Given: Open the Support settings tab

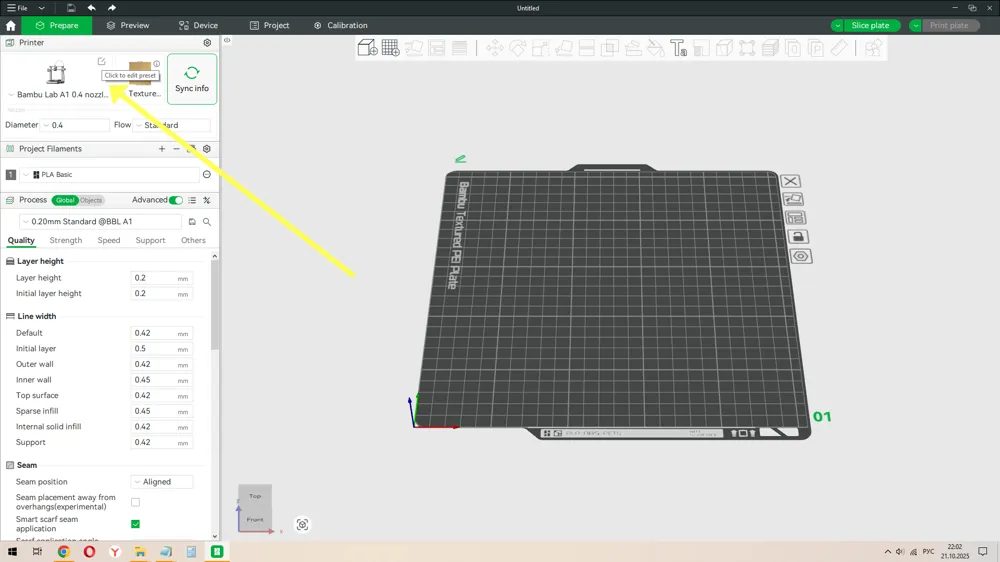Looking at the screenshot, I should (x=150, y=240).
